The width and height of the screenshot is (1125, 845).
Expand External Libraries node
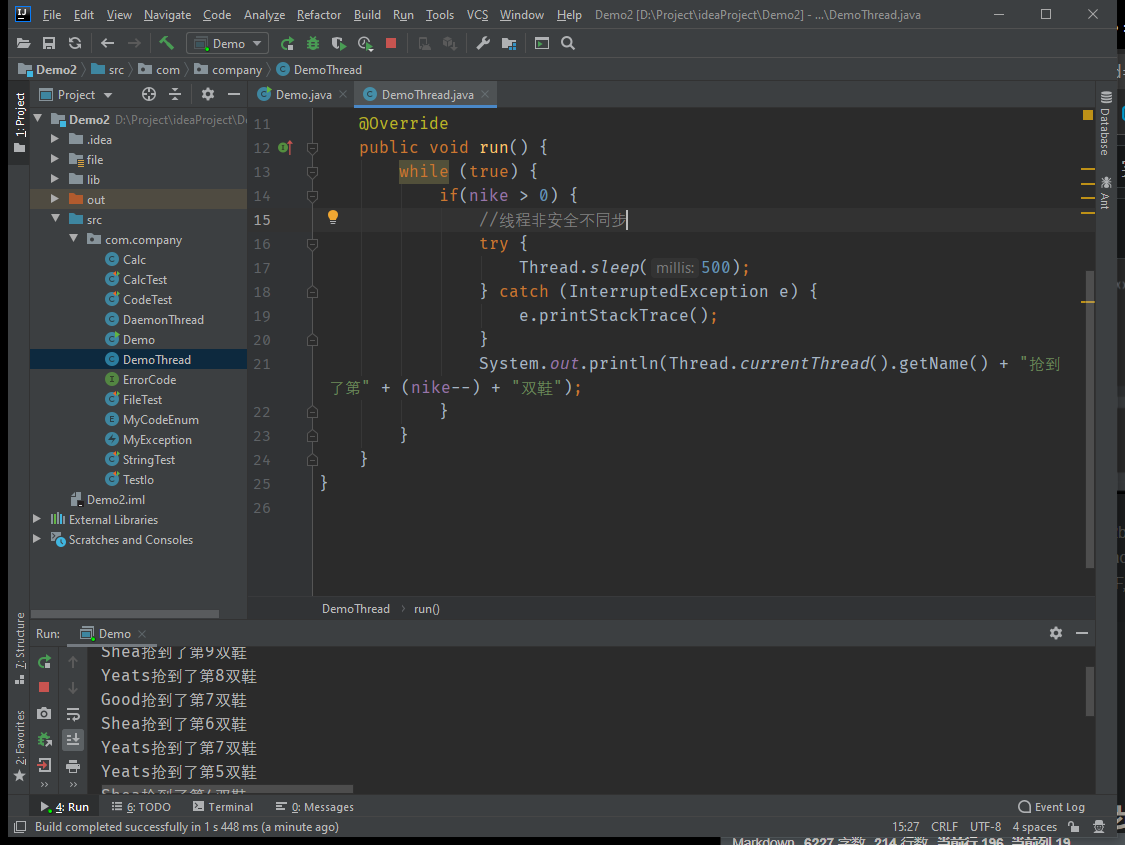click(37, 519)
